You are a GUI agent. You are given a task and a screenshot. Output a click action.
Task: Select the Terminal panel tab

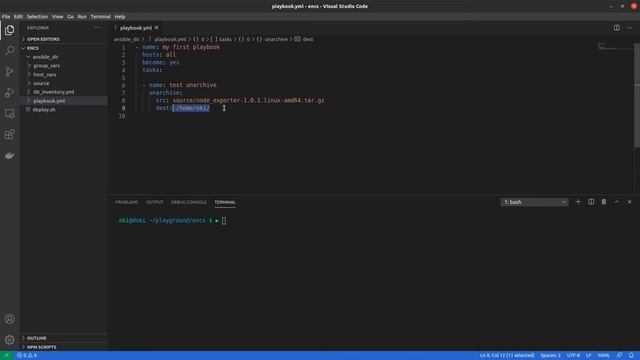[225, 202]
